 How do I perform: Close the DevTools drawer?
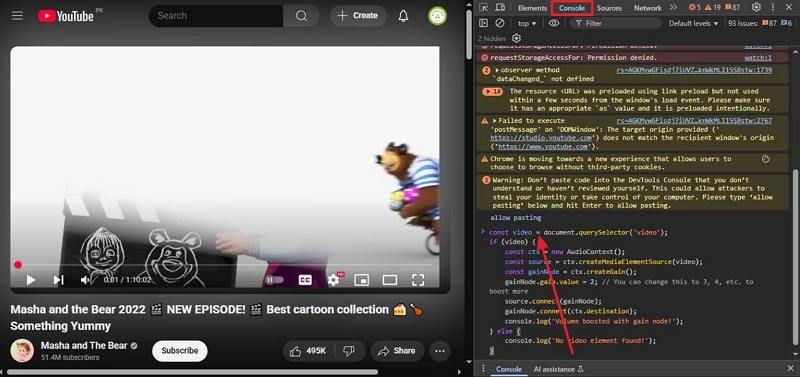pyautogui.click(x=790, y=369)
